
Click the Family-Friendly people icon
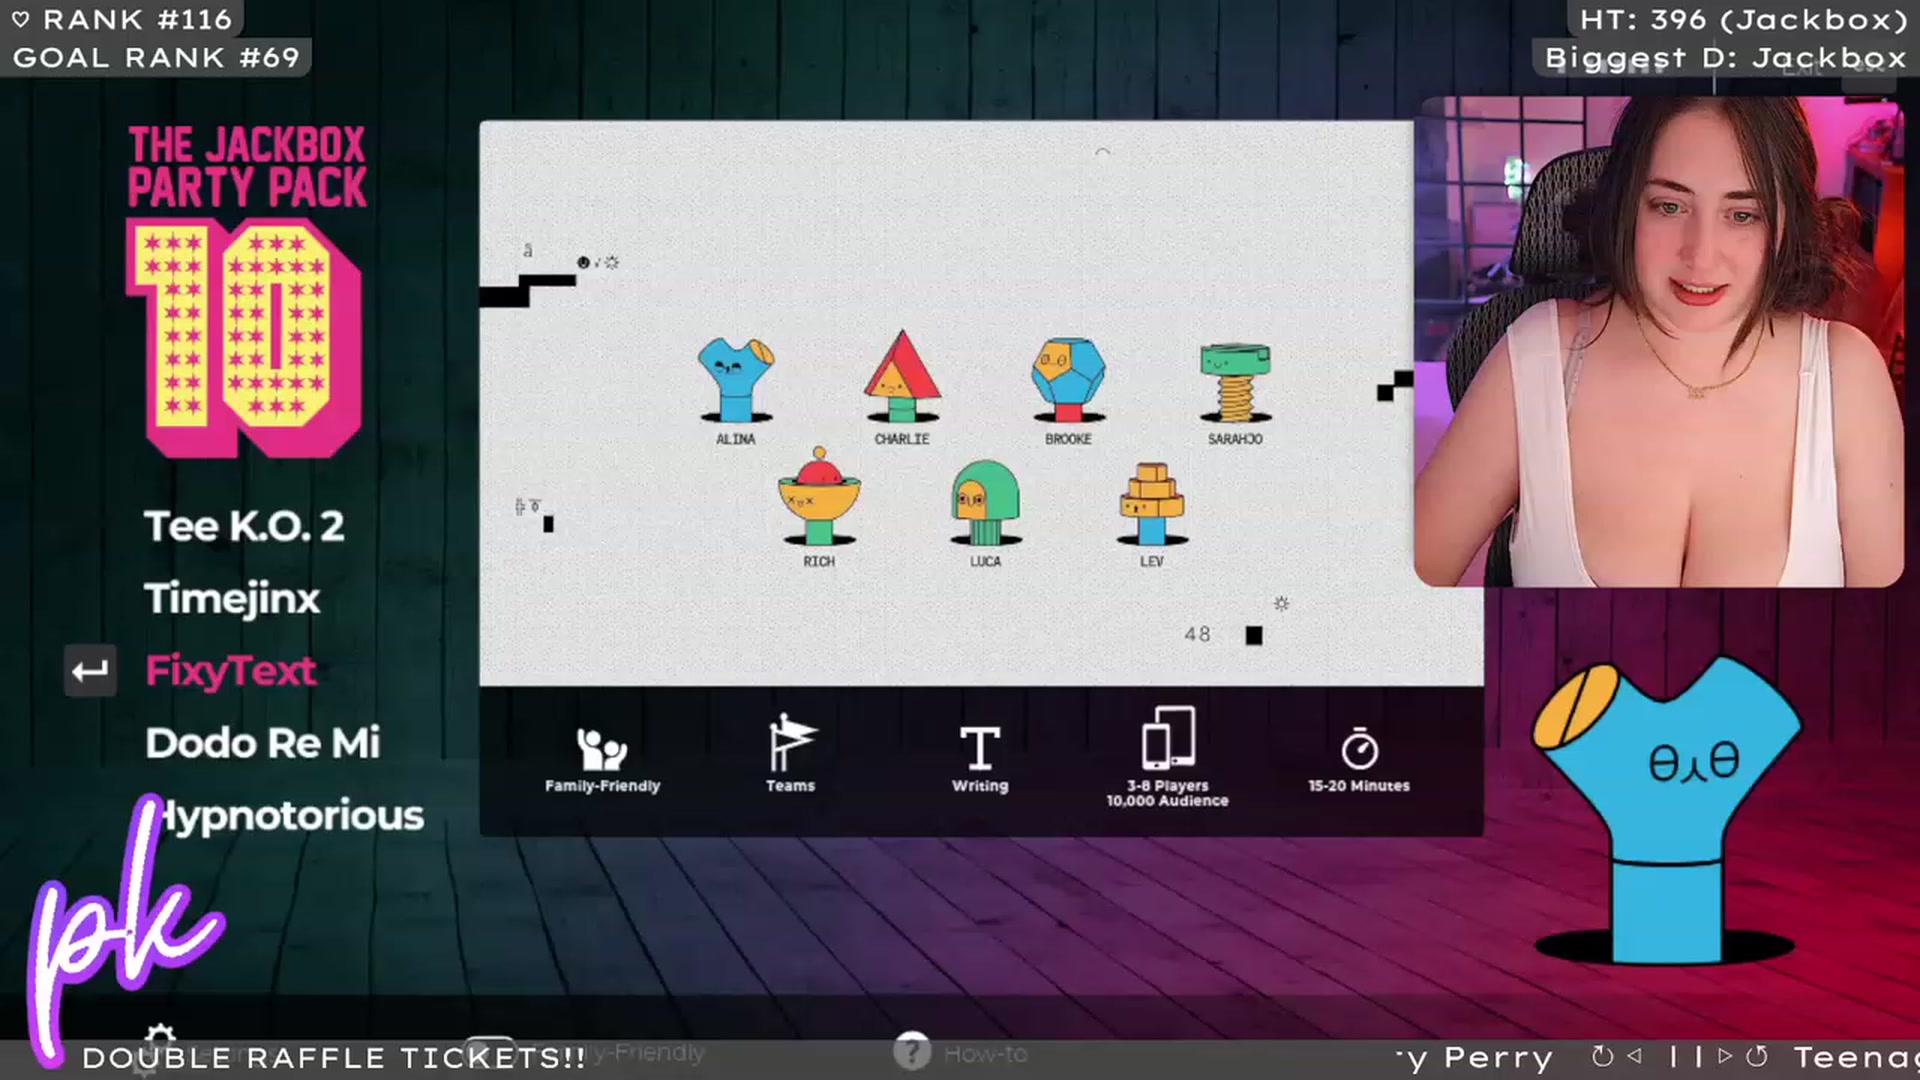(x=602, y=748)
